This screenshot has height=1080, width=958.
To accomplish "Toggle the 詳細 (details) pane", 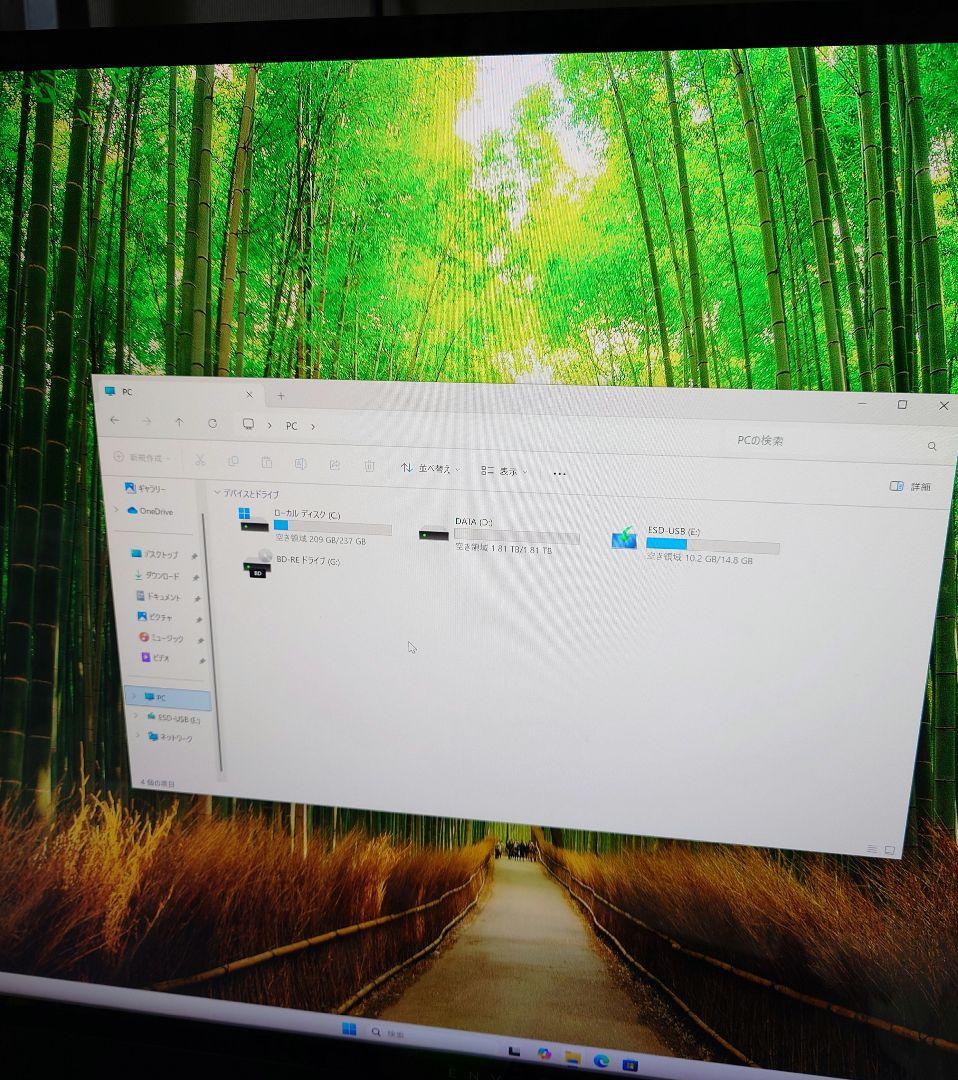I will (x=913, y=485).
